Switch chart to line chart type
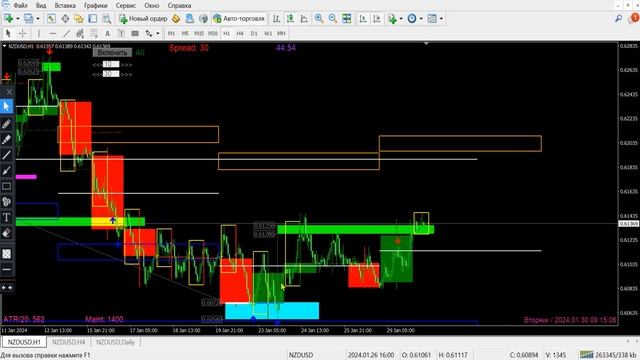The height and width of the screenshot is (360, 640). (304, 18)
